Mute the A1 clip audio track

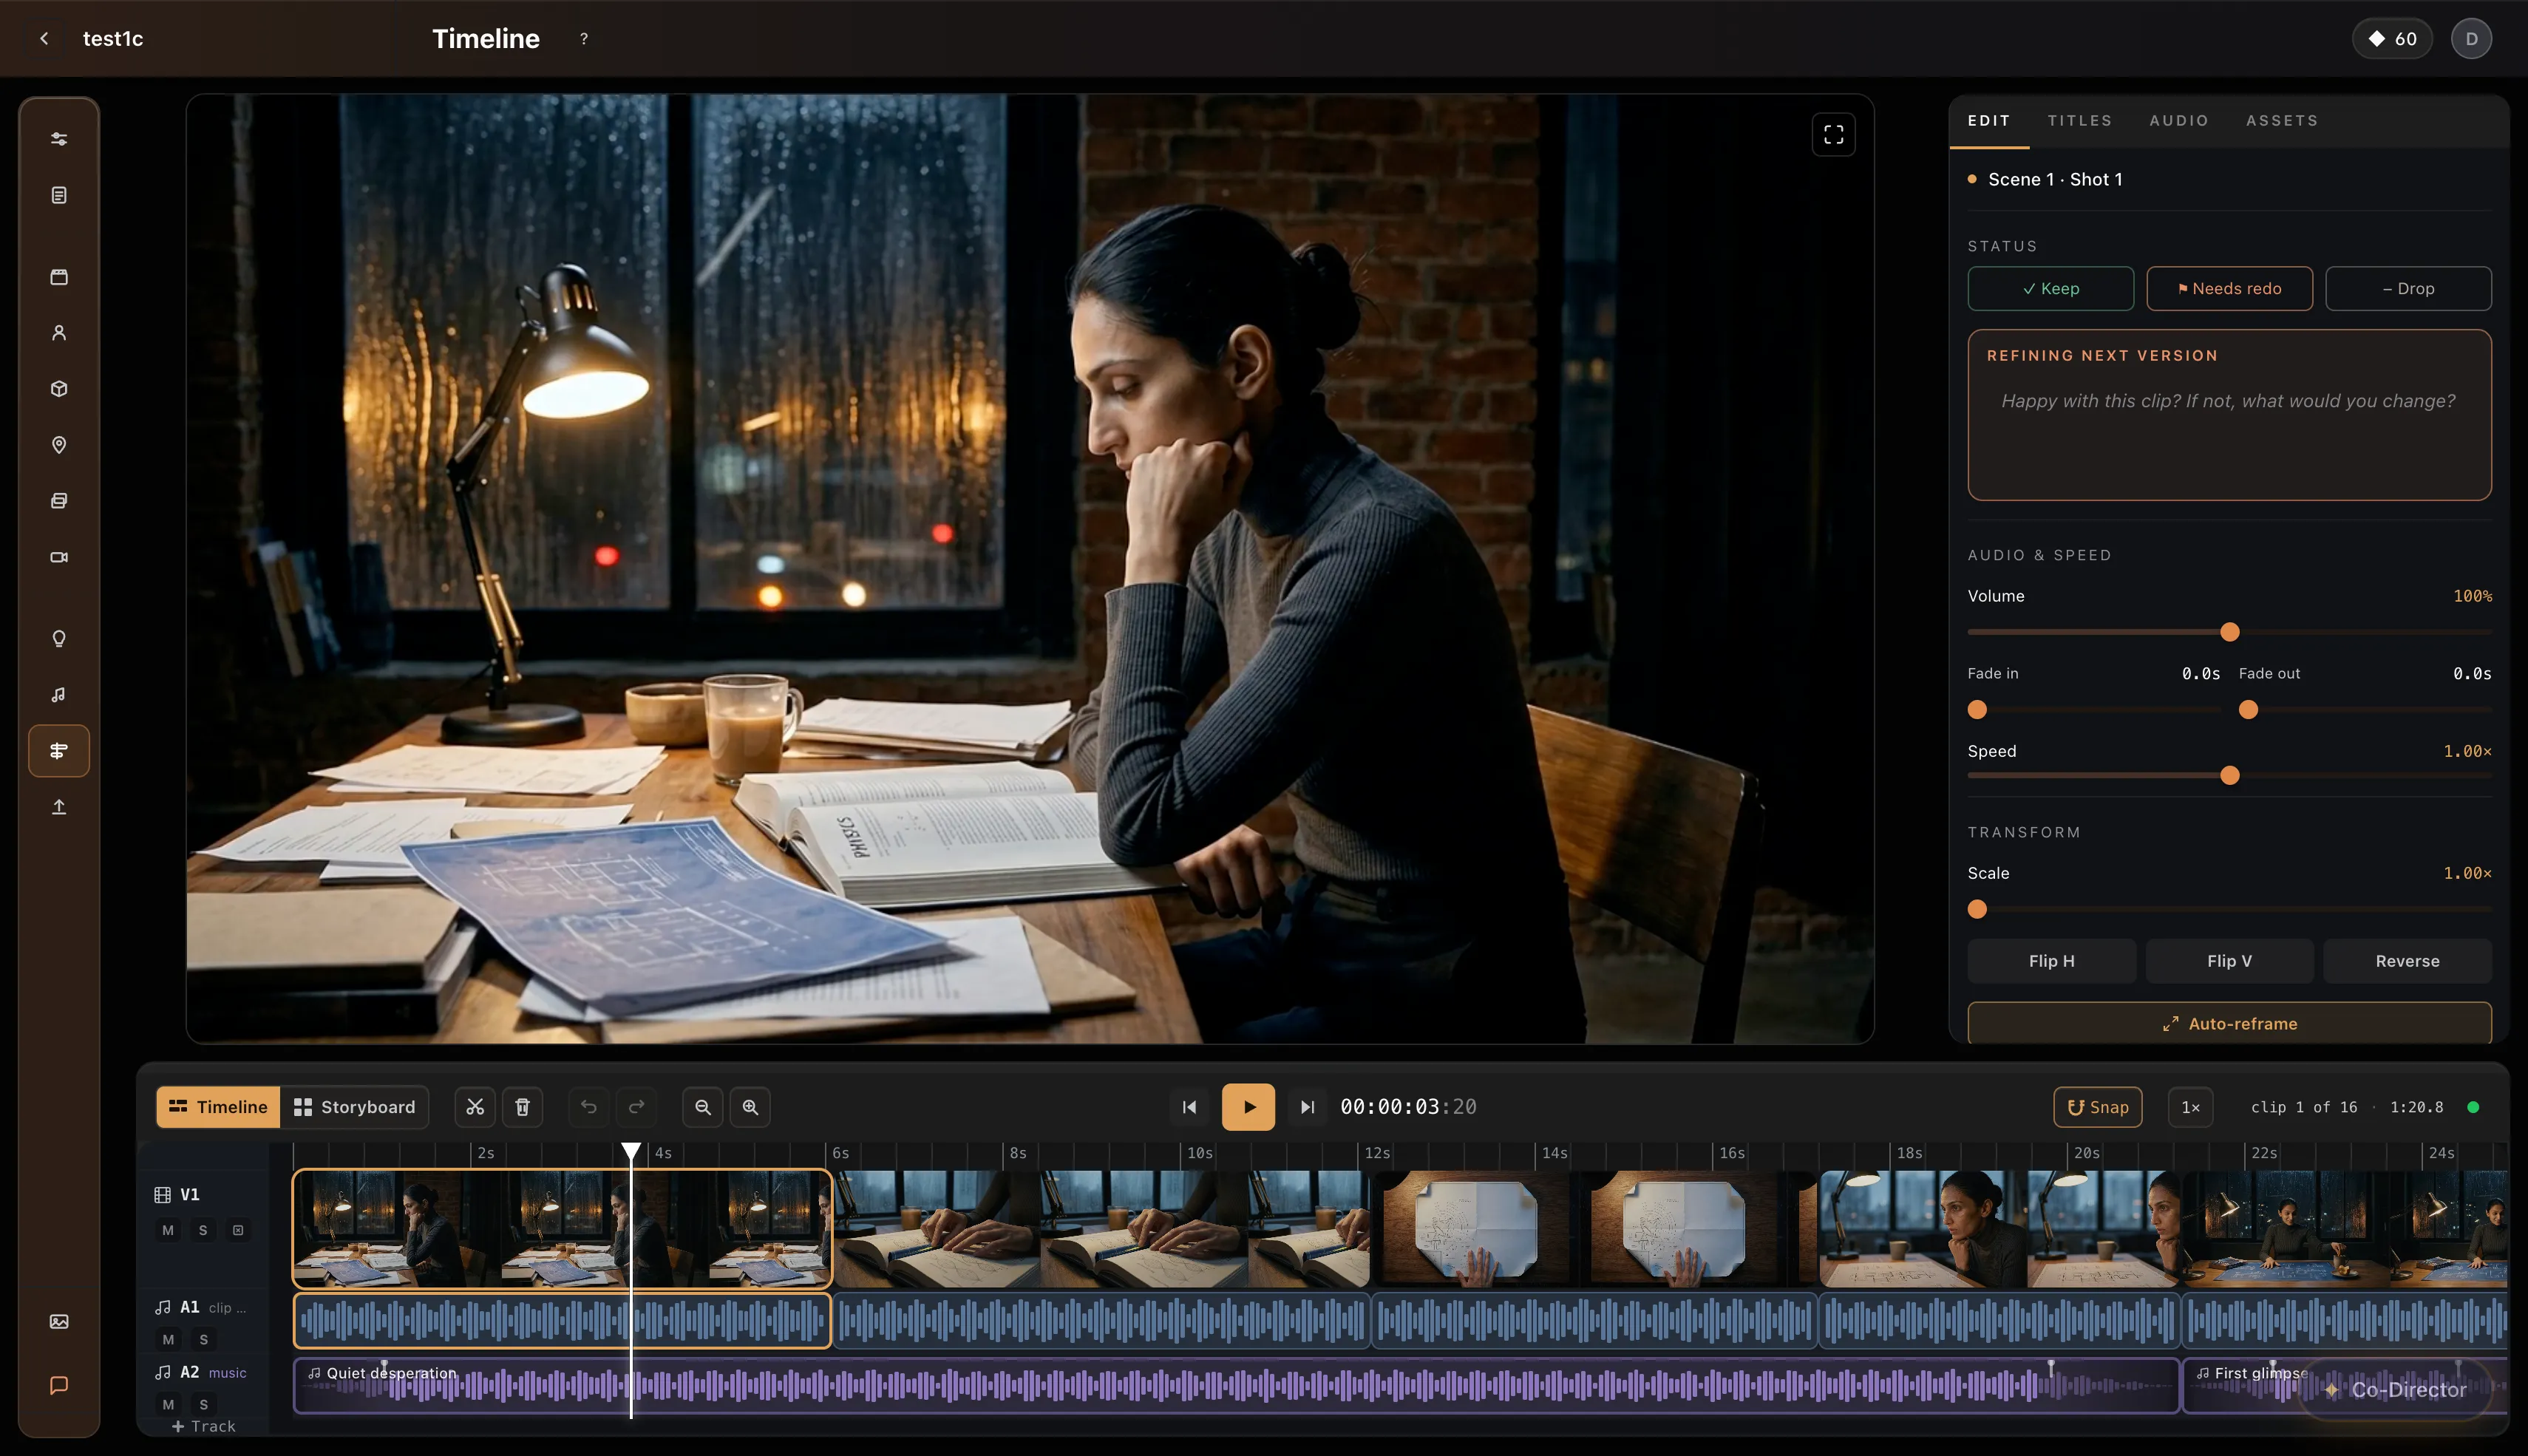(x=168, y=1339)
